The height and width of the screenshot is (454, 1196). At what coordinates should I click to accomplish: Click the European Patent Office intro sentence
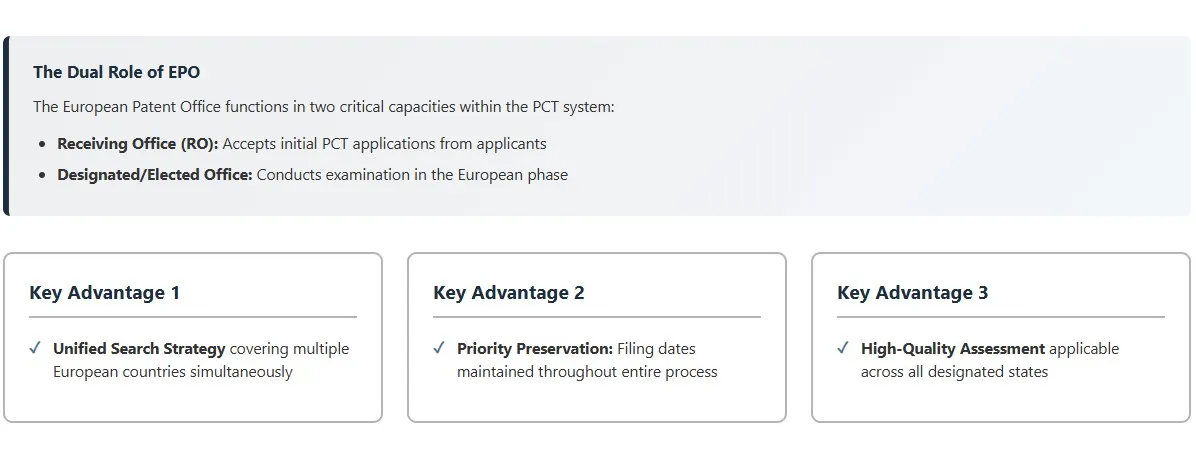coord(323,107)
